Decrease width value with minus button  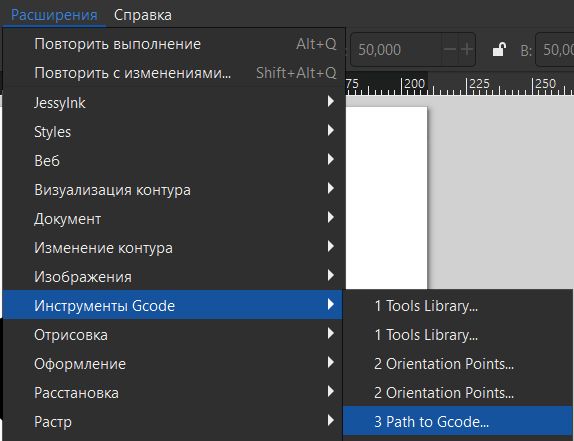450,49
